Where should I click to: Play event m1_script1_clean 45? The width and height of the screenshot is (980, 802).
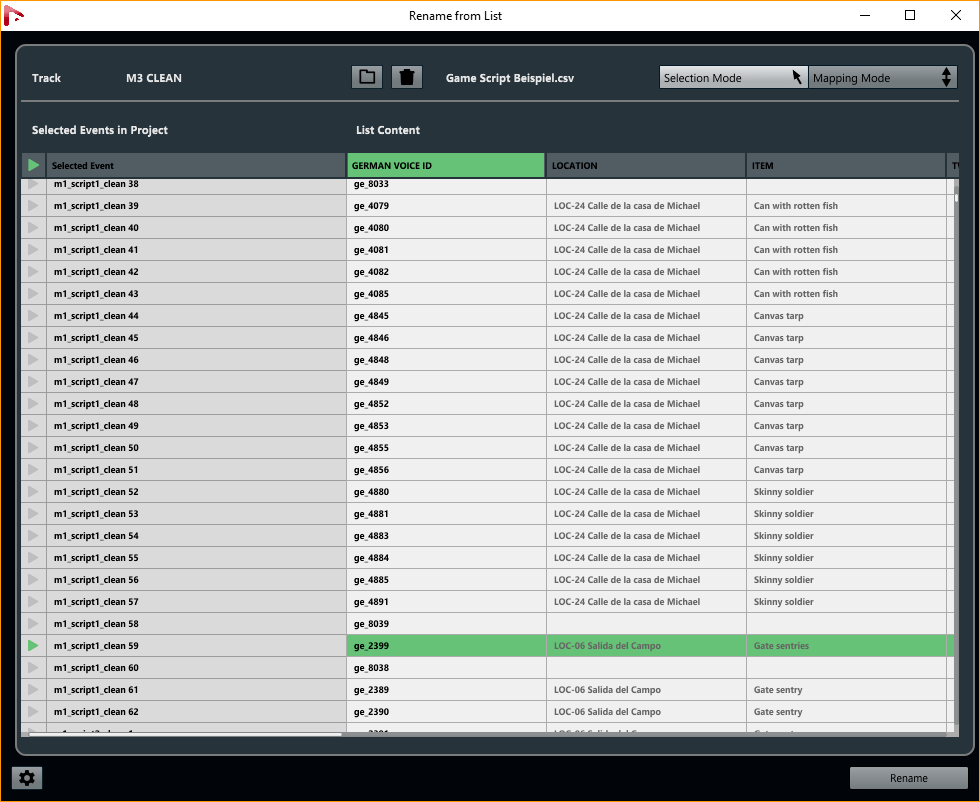coord(34,338)
